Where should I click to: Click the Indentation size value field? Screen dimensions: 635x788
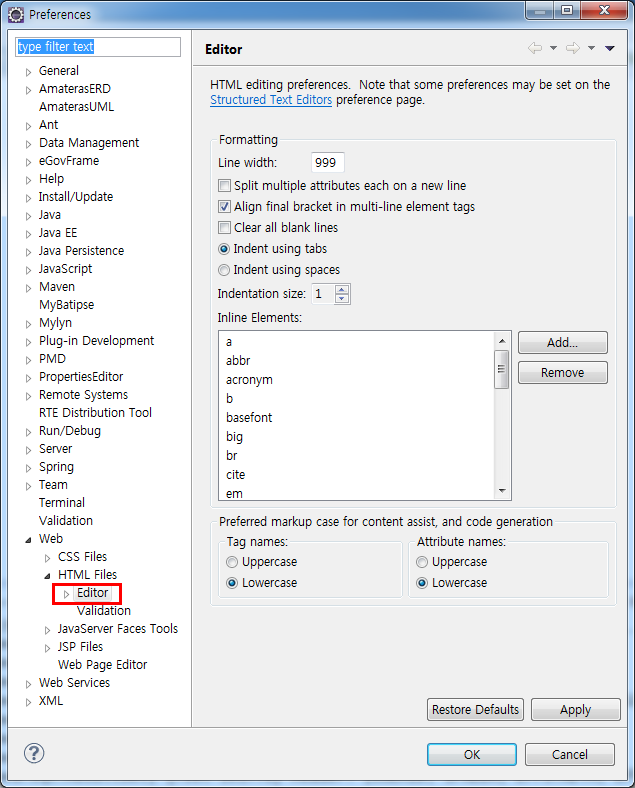point(323,294)
